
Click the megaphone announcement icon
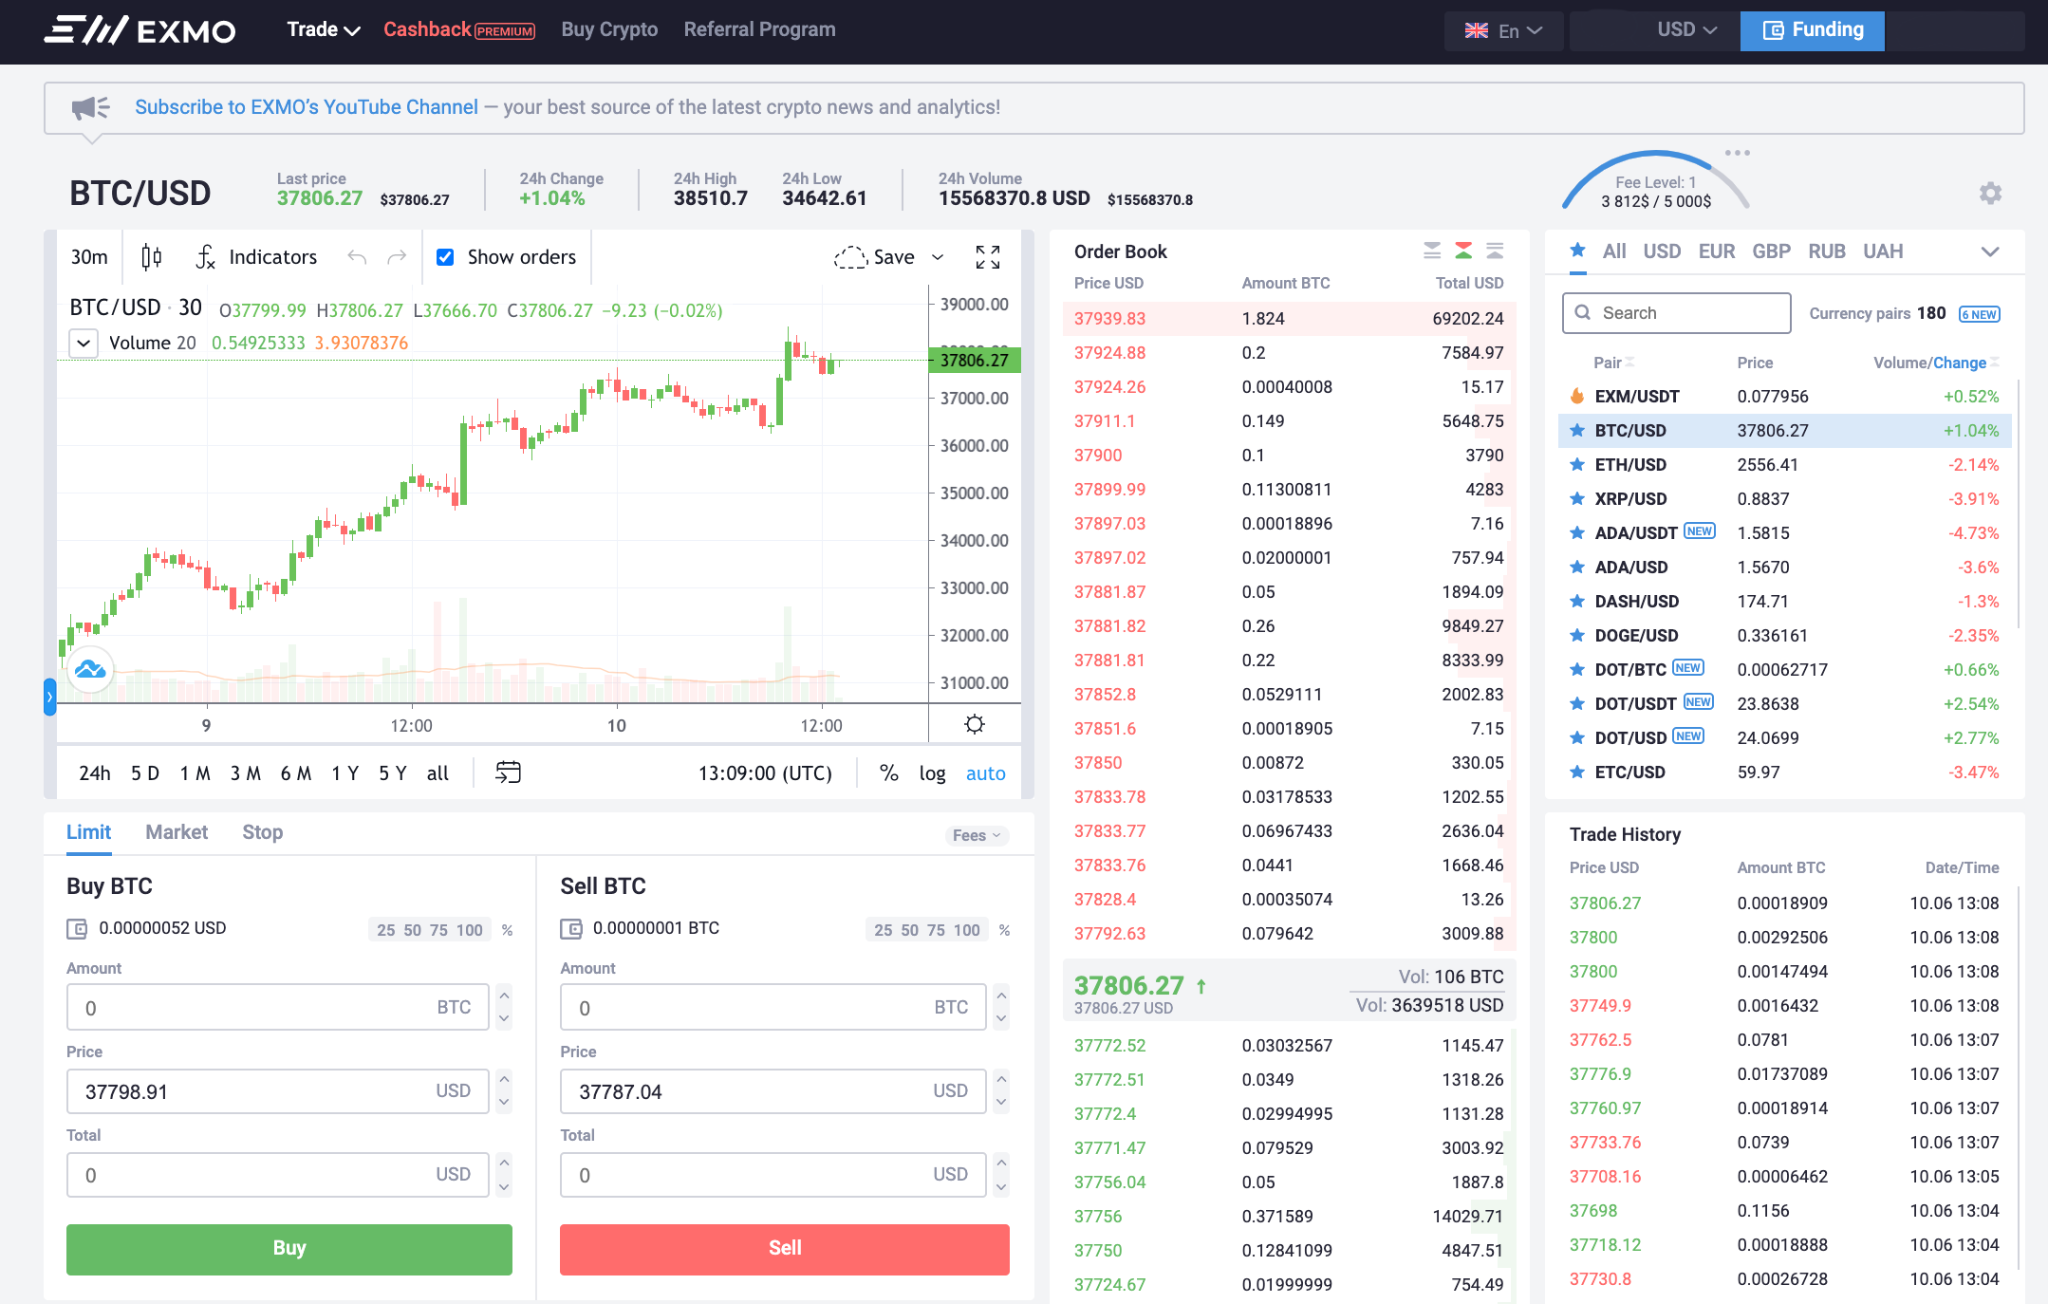tap(90, 107)
